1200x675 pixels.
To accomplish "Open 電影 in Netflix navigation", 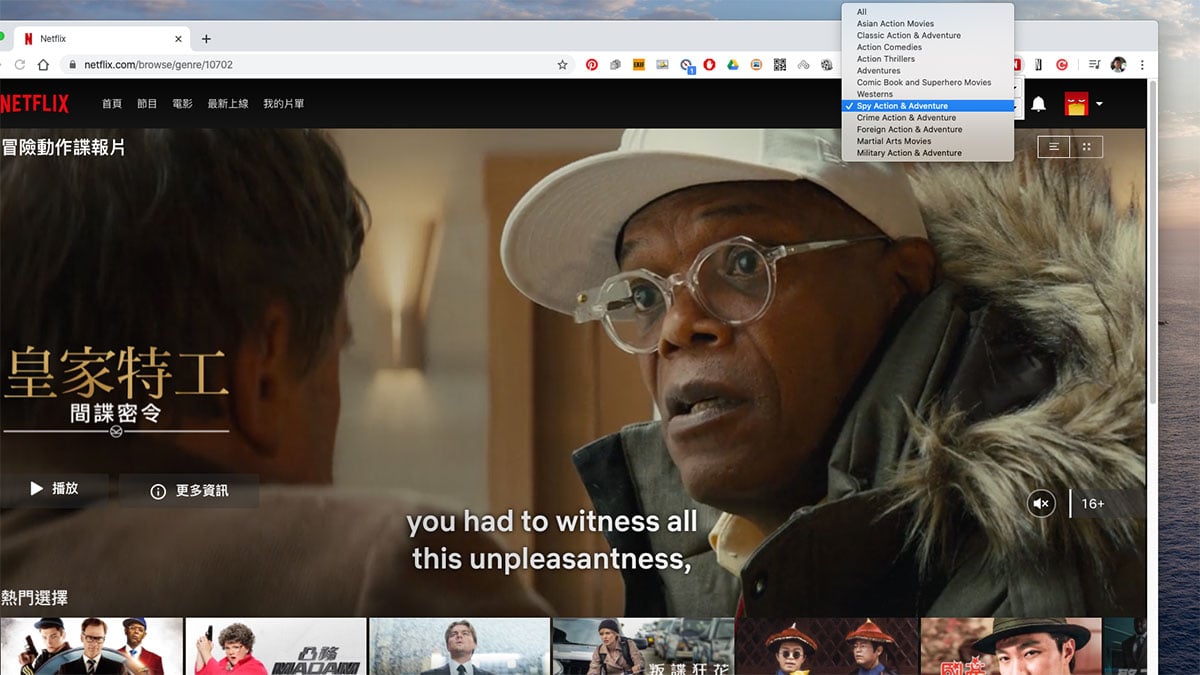I will coord(182,104).
